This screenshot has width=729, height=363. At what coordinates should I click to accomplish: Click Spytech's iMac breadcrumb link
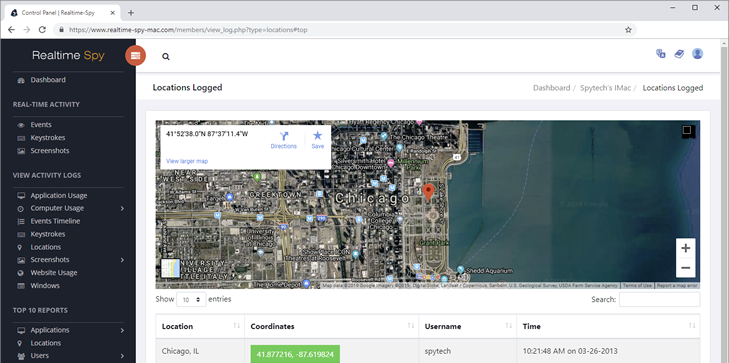(x=605, y=88)
